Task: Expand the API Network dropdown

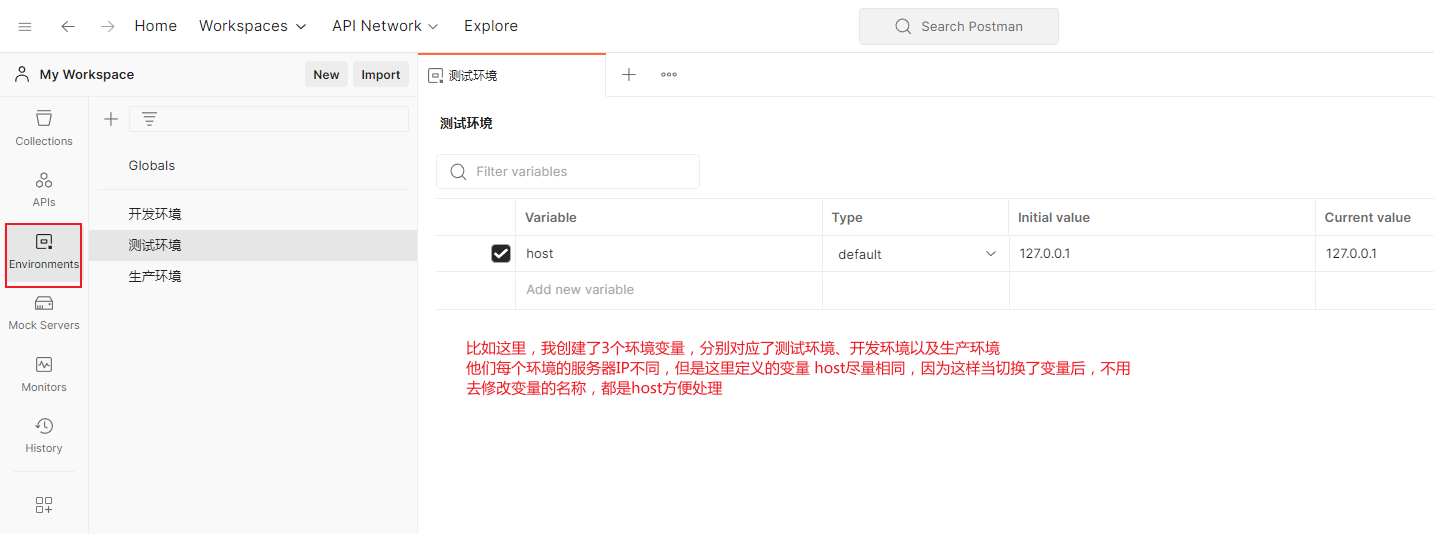Action: tap(385, 26)
